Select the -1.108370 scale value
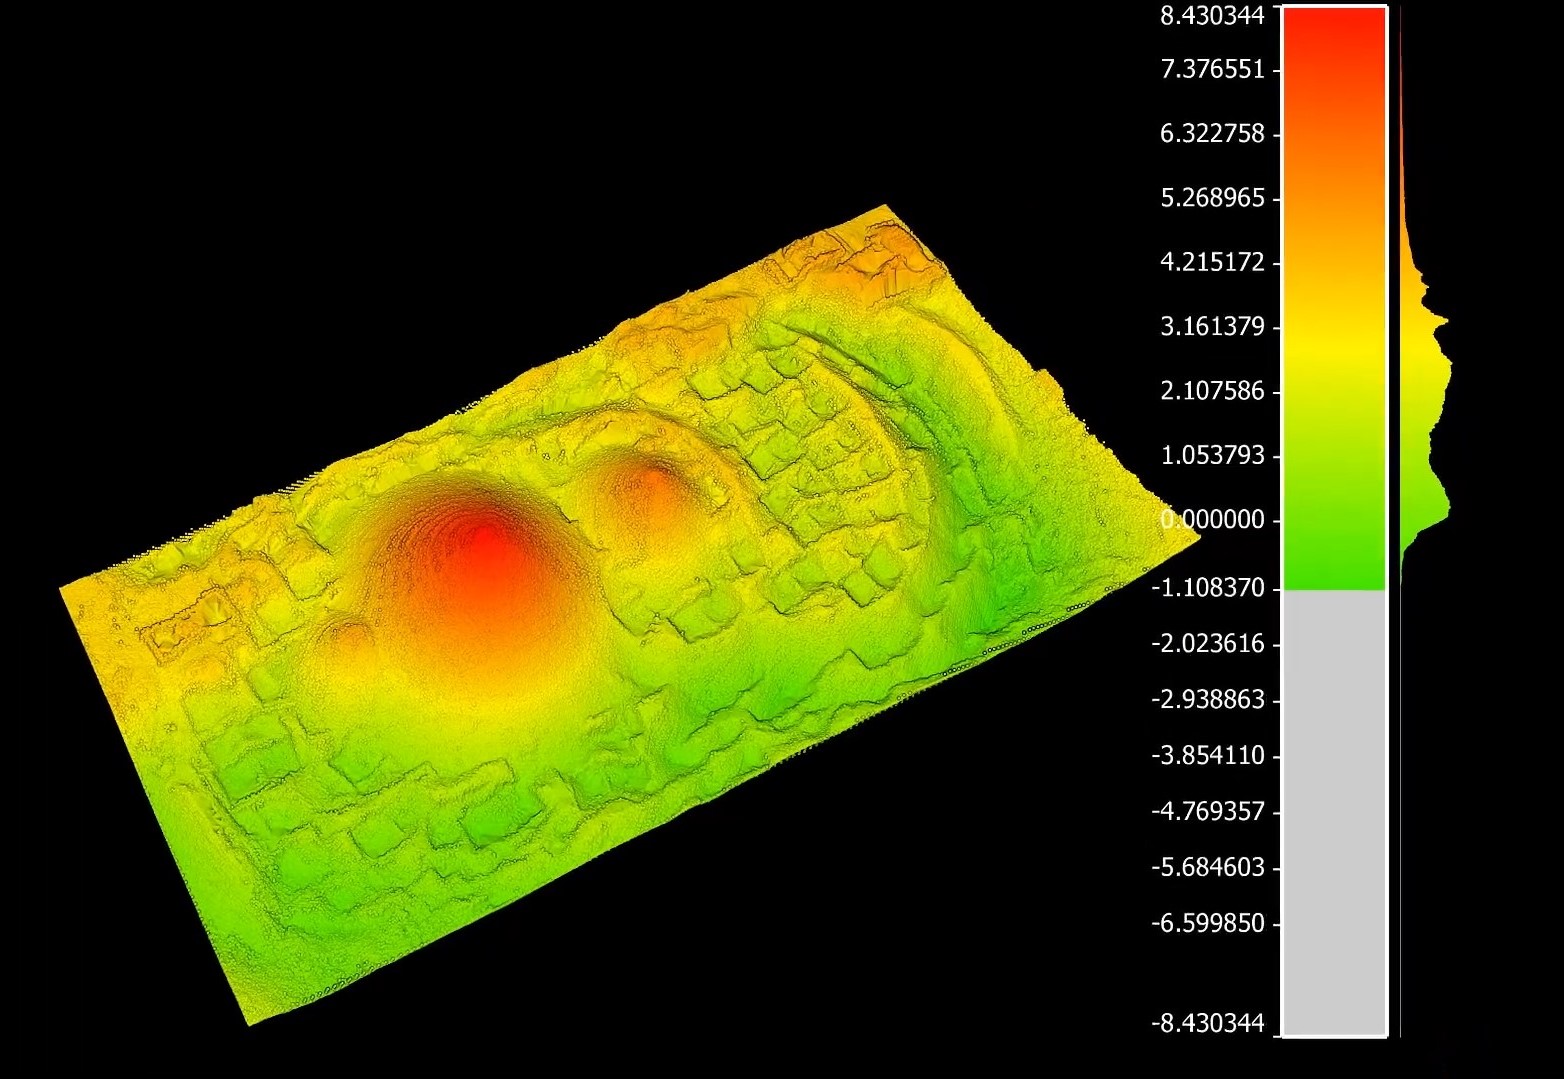The image size is (1564, 1079). click(1208, 588)
